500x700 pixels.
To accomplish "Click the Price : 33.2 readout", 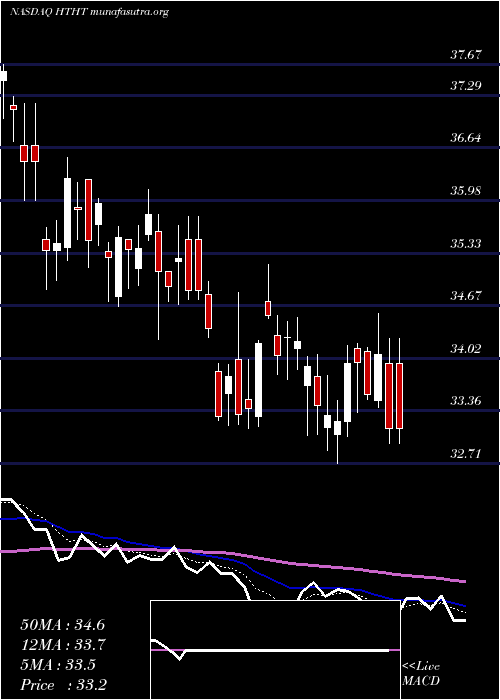I will tap(63, 685).
